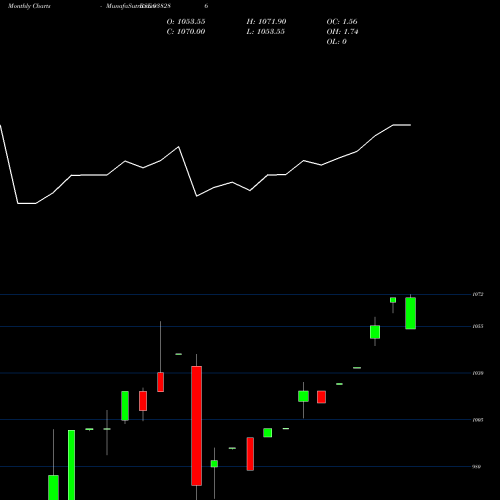This screenshot has width=500, height=500.
Task: Select the open value 'O: 1053.55'
Action: (186, 22)
